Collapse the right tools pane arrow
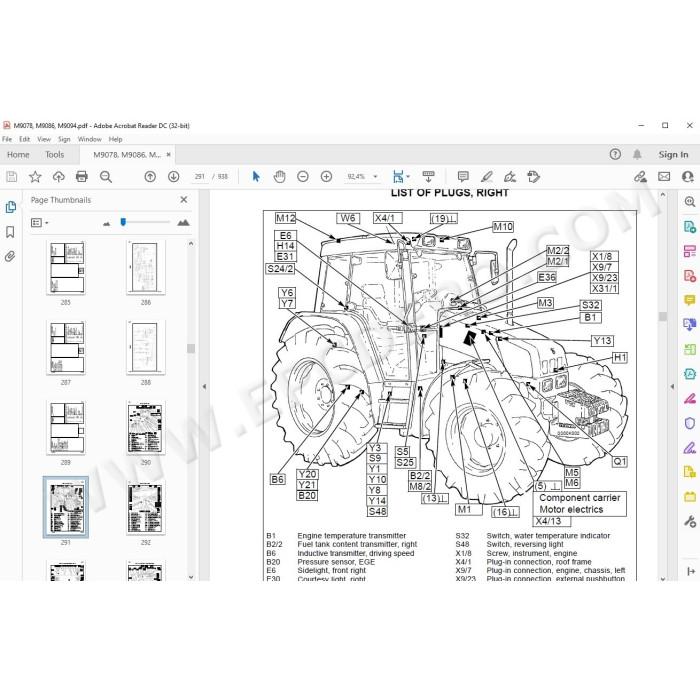The width and height of the screenshot is (700, 700). [672, 387]
